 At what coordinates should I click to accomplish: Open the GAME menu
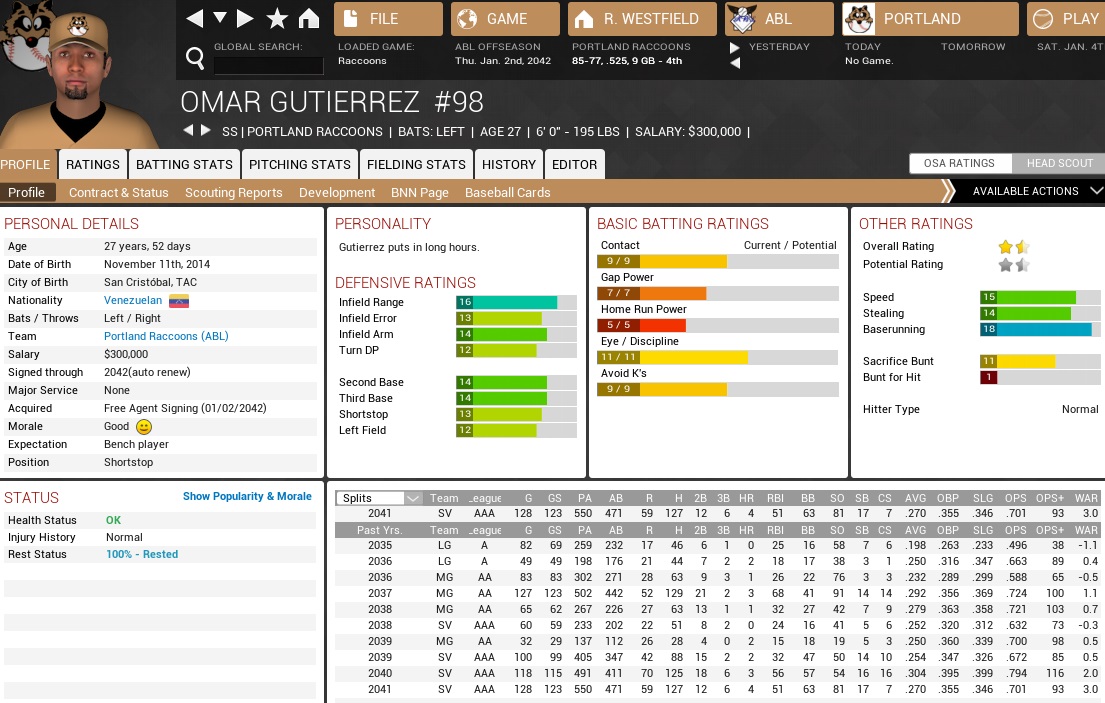click(505, 19)
